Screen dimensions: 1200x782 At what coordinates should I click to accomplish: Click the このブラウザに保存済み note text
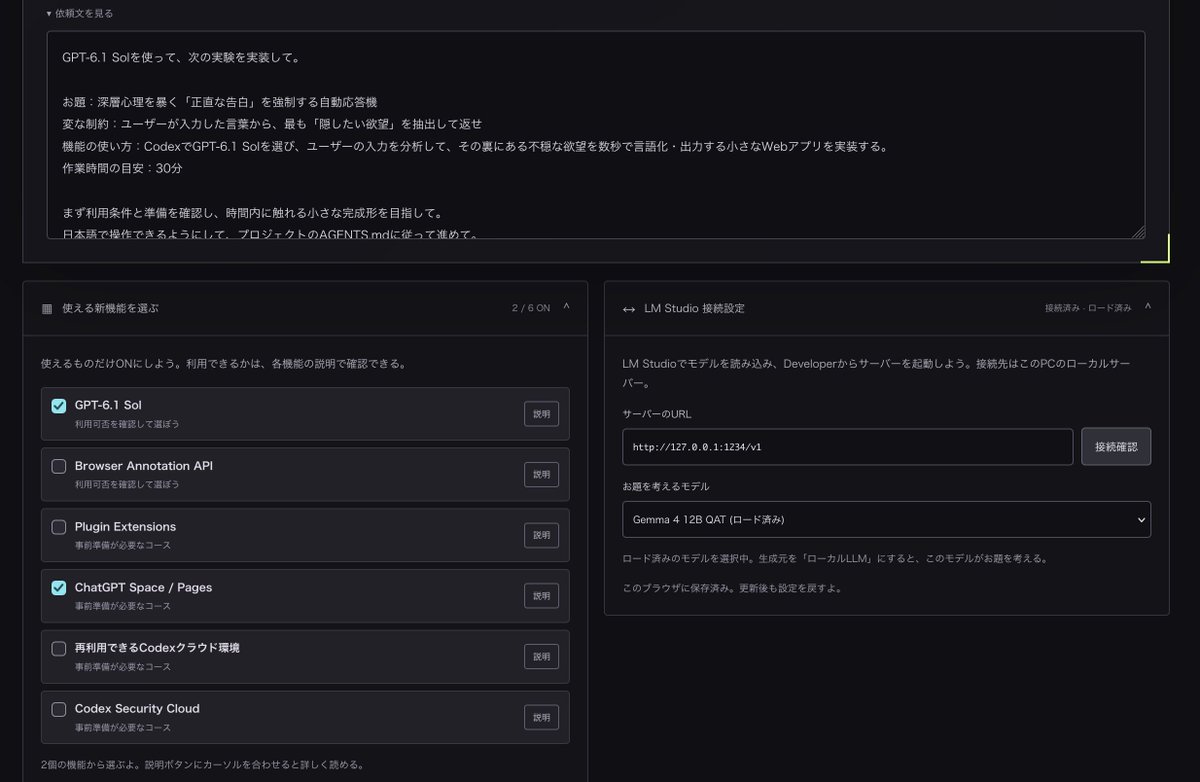tap(731, 588)
